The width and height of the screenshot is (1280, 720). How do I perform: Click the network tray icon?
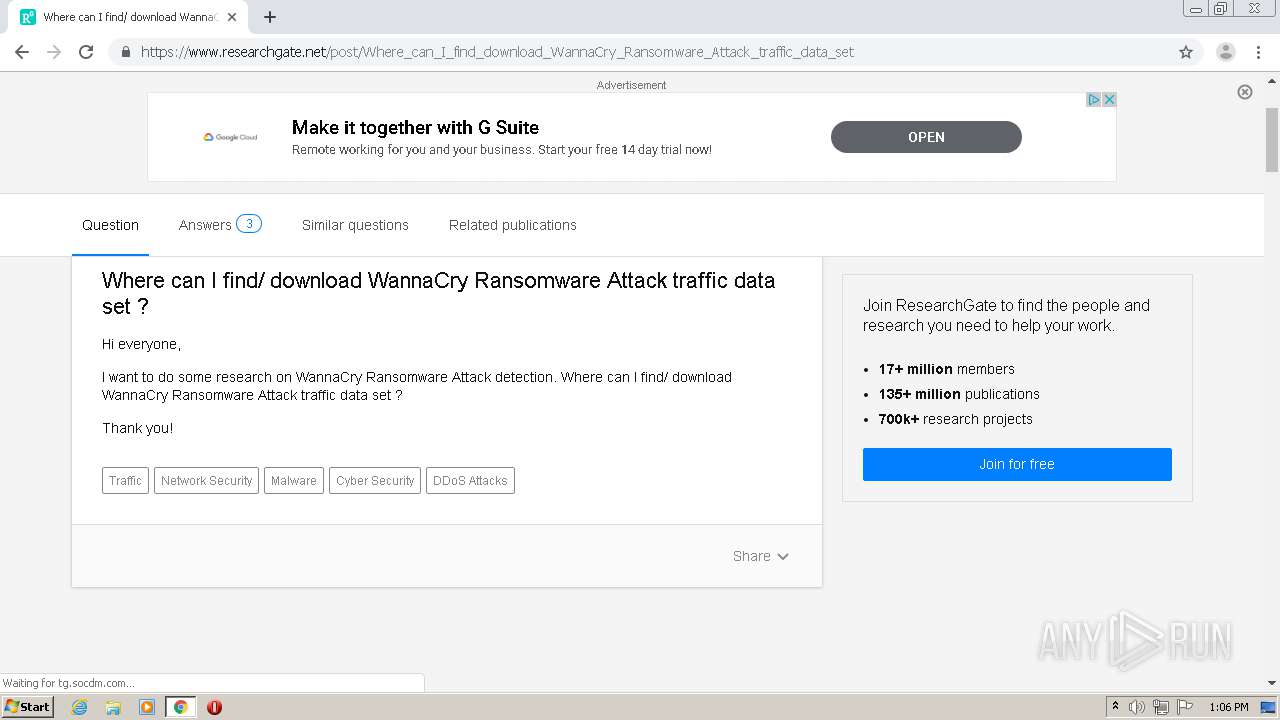coord(1161,707)
